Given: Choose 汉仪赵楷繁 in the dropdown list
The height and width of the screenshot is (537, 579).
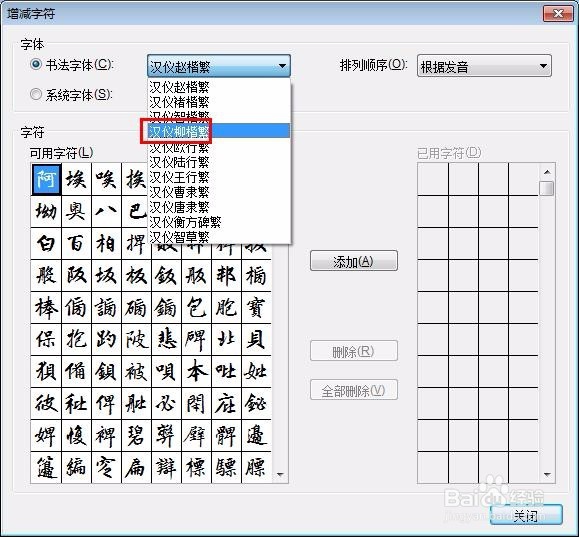Looking at the screenshot, I should (x=219, y=87).
